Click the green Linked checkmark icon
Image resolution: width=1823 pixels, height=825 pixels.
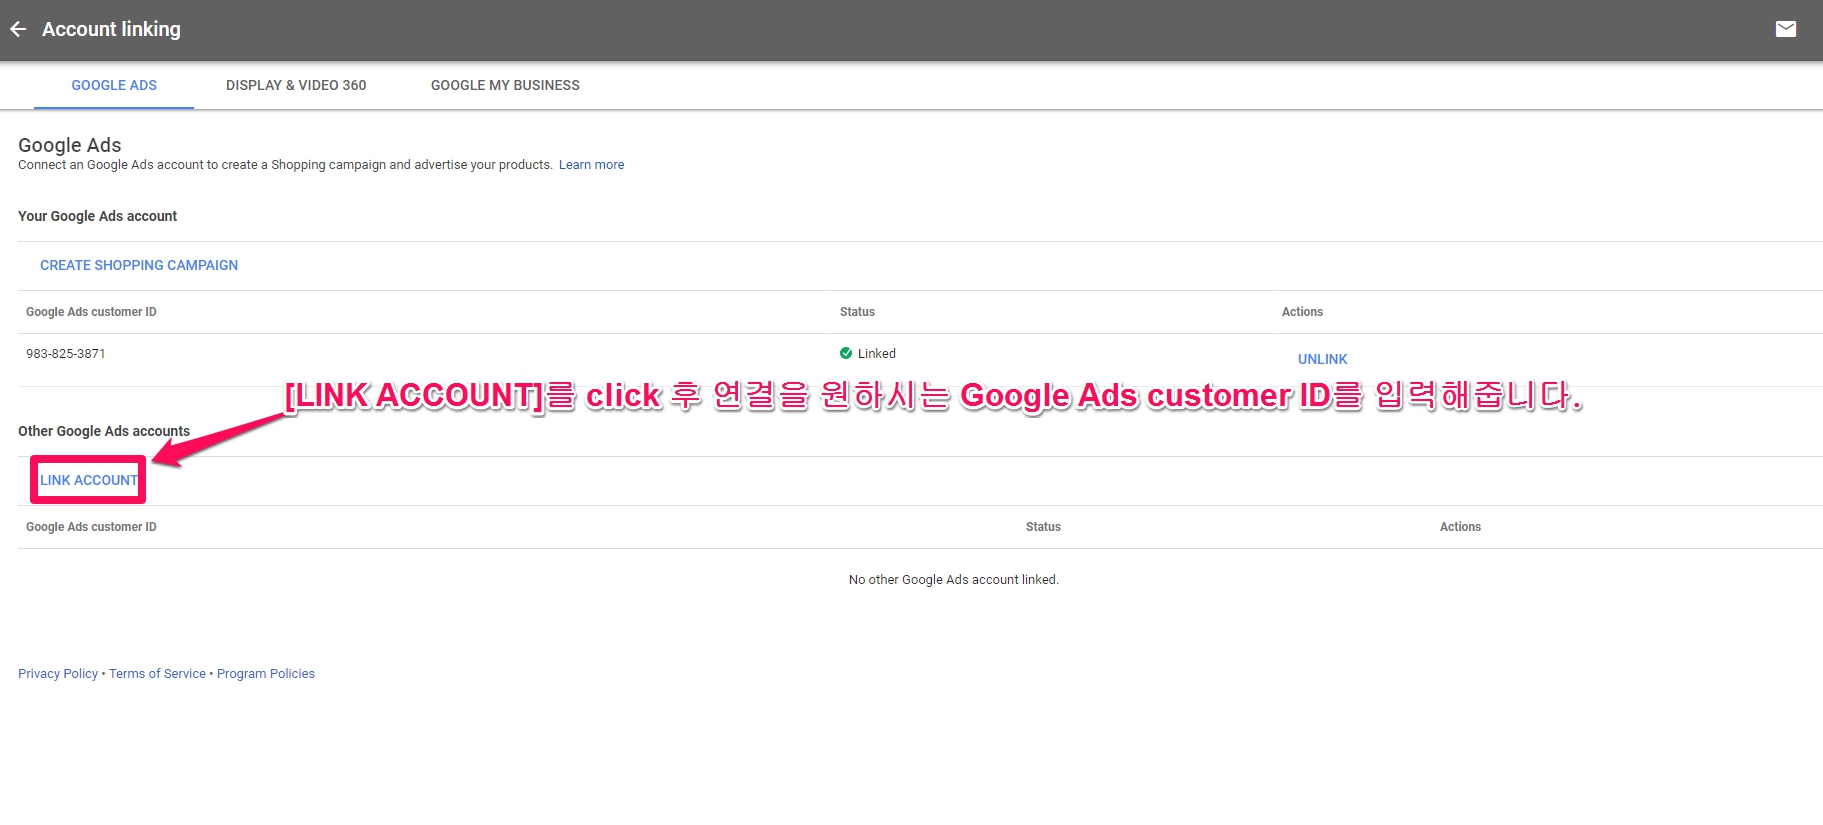tap(846, 353)
